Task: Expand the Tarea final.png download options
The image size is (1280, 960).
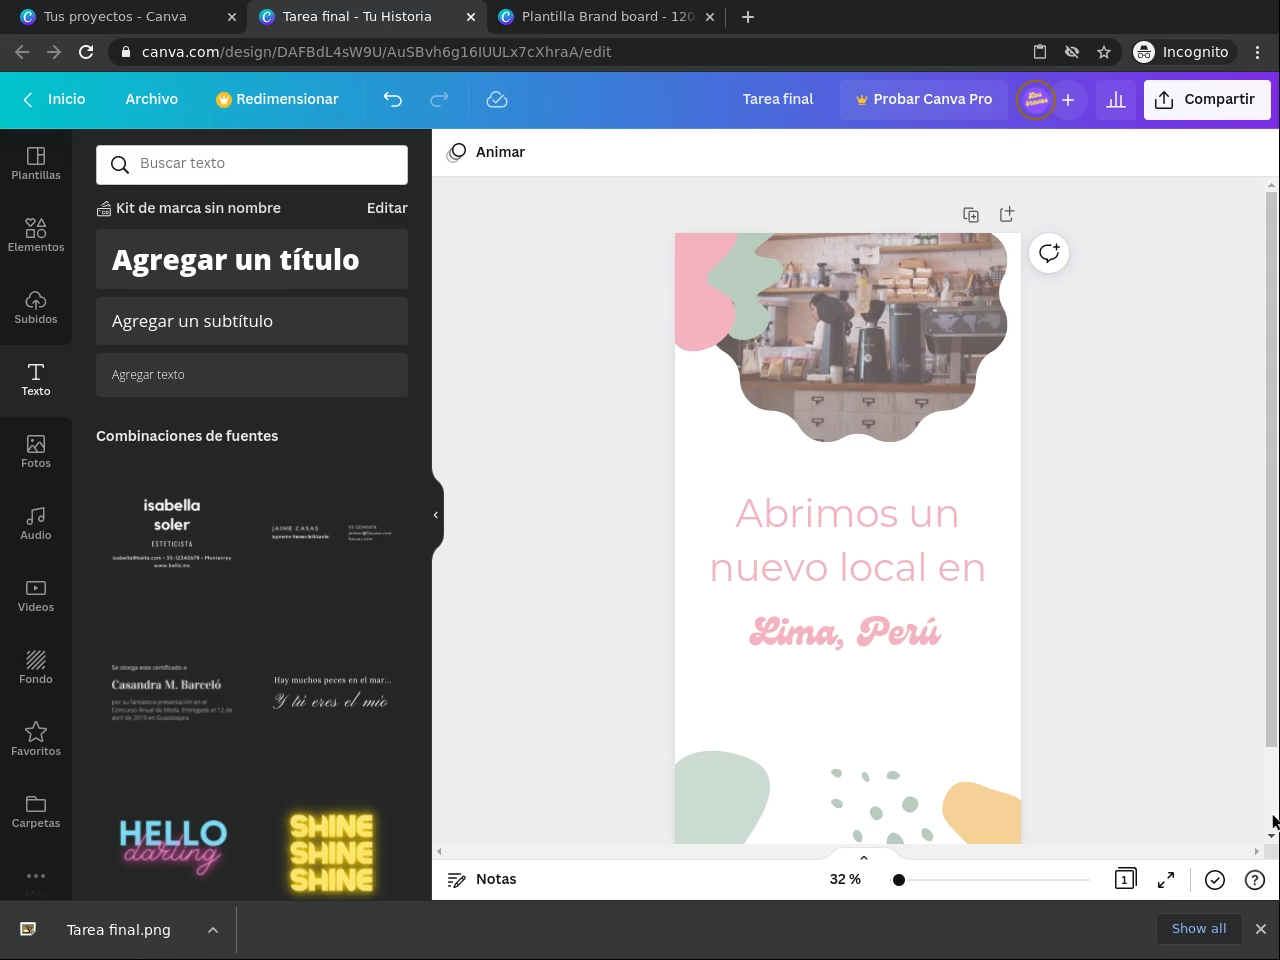Action: click(213, 930)
